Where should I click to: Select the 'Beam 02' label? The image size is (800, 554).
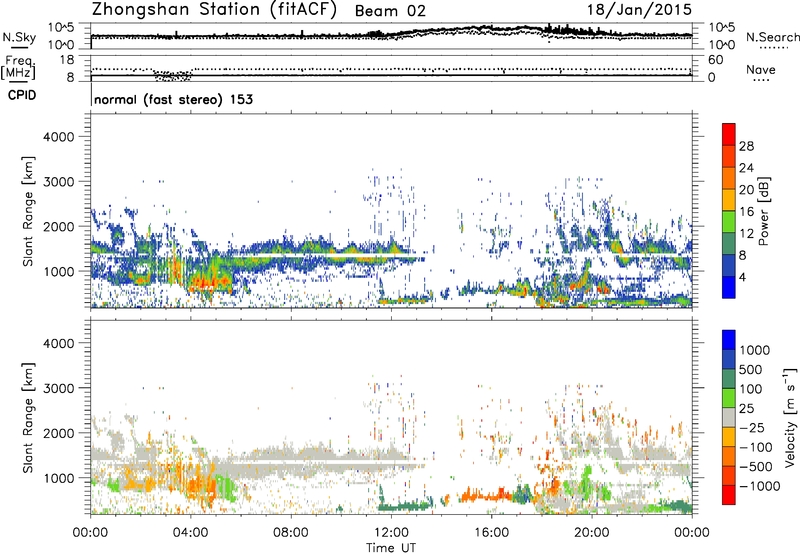(x=390, y=11)
